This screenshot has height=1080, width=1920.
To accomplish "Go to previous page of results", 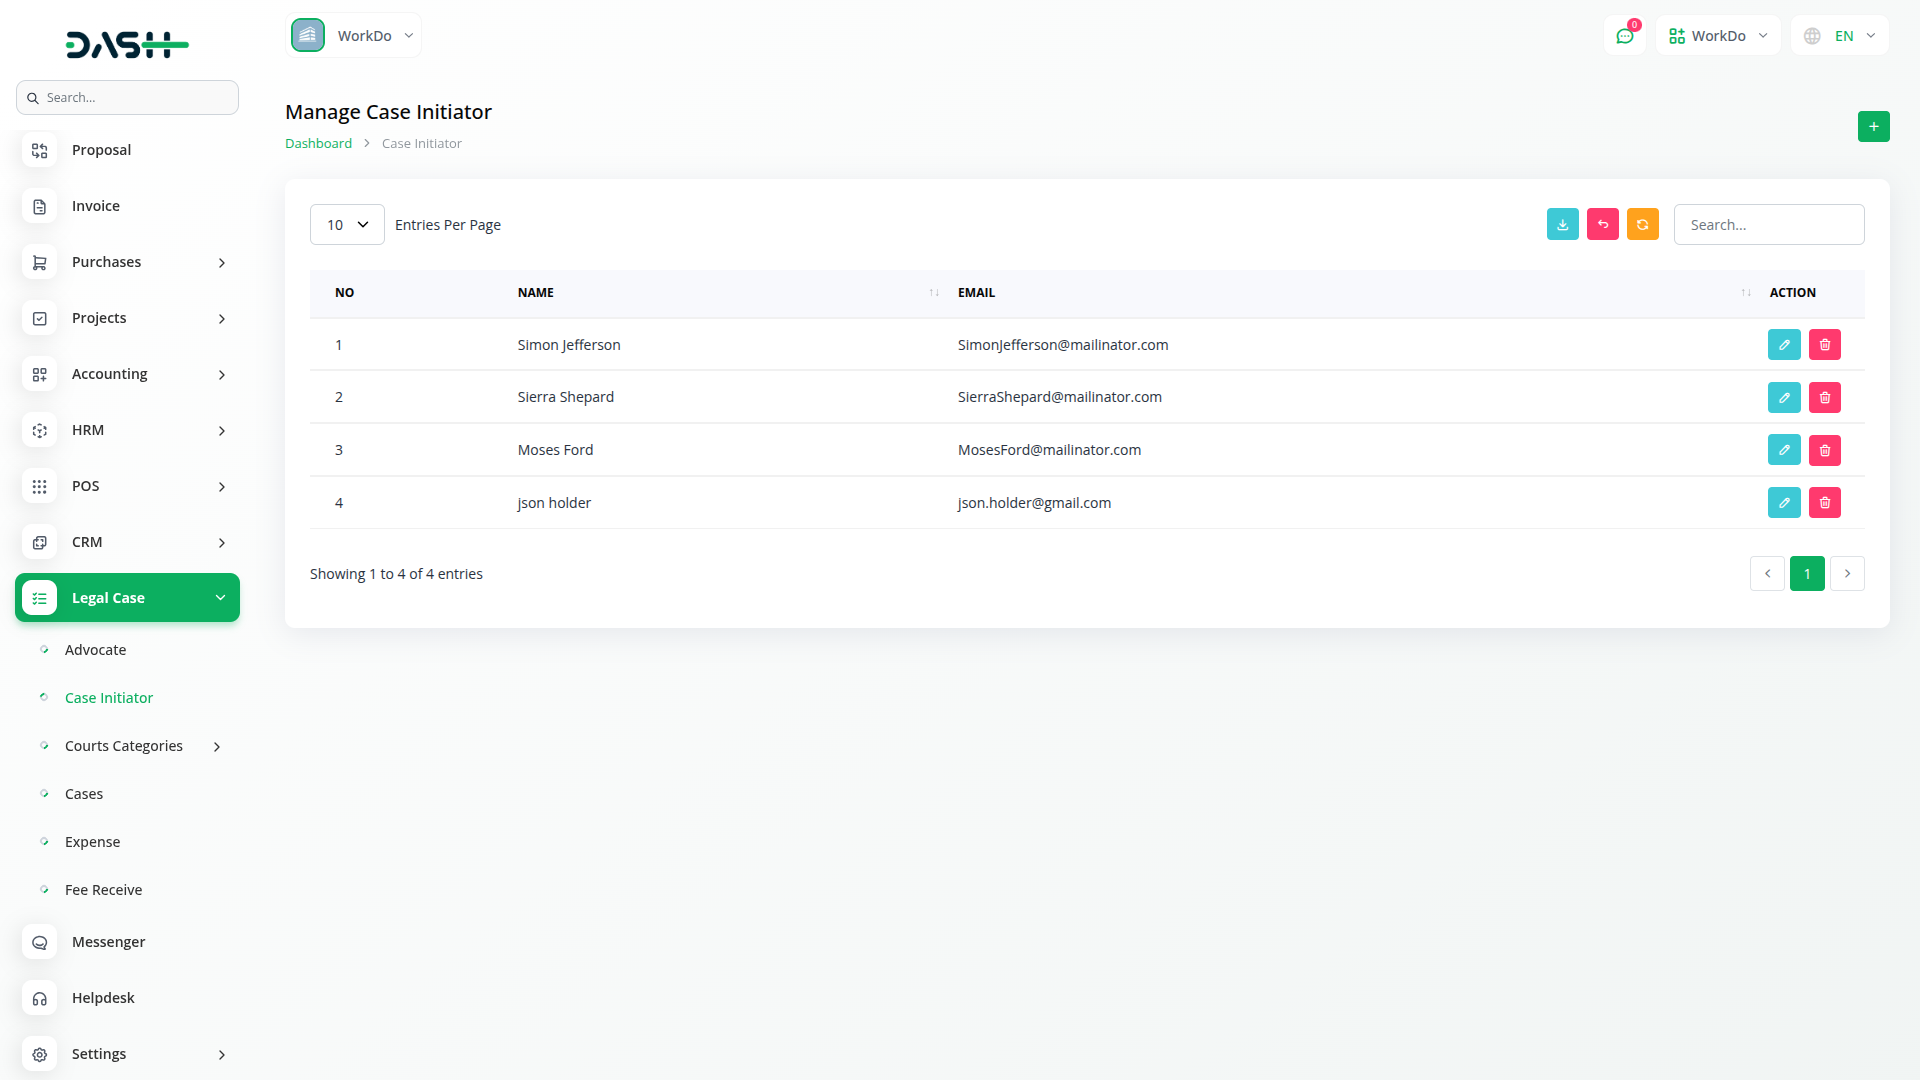I will pos(1767,574).
